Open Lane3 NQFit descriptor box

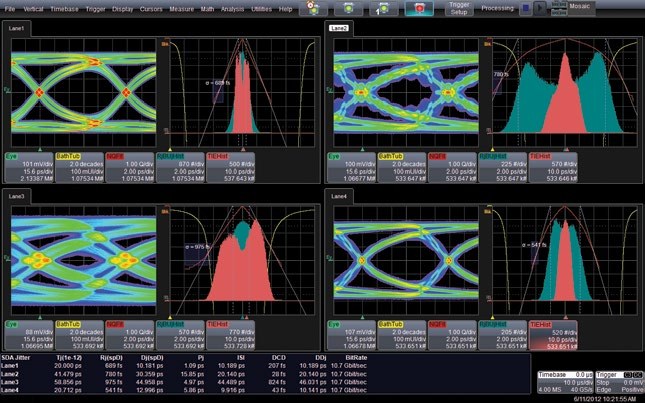click(130, 336)
